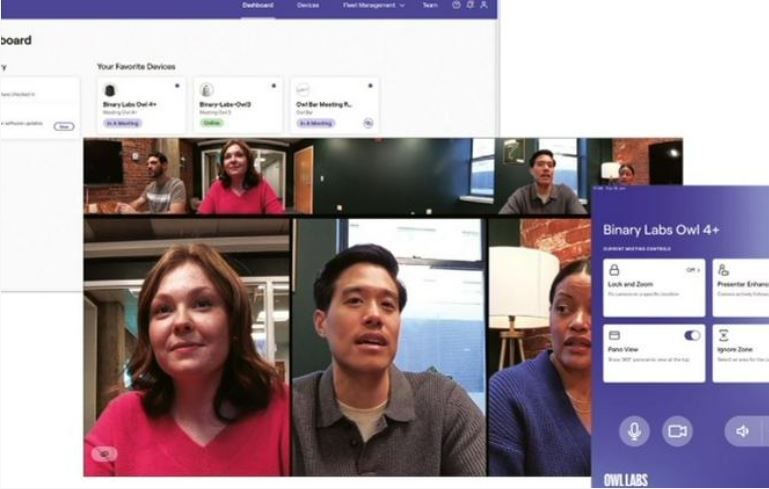Image resolution: width=769 pixels, height=489 pixels.
Task: Open the help icon in navbar
Action: coord(456,5)
